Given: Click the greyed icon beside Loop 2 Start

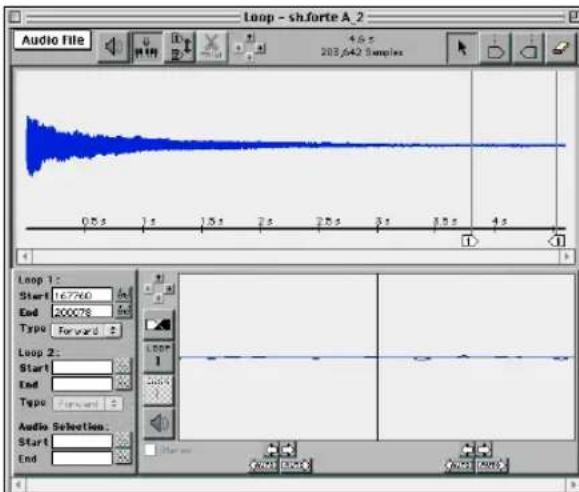Looking at the screenshot, I should (123, 366).
